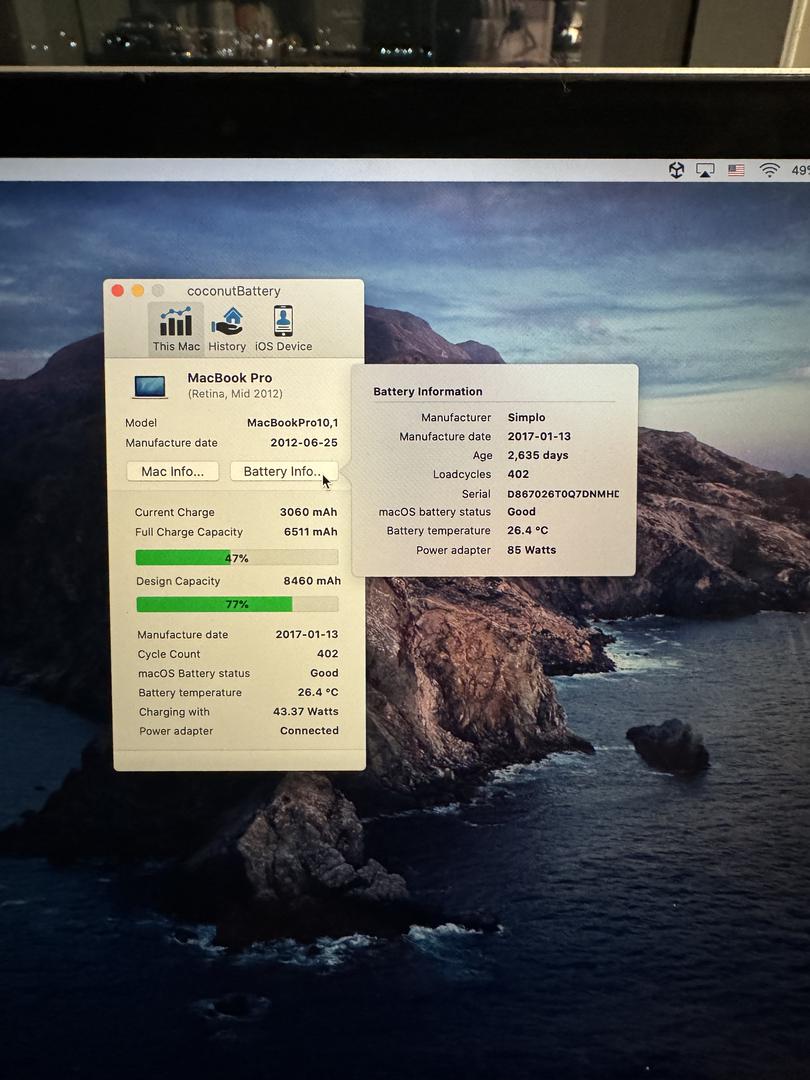Click the MacBookPro10,1 model value

click(x=293, y=423)
